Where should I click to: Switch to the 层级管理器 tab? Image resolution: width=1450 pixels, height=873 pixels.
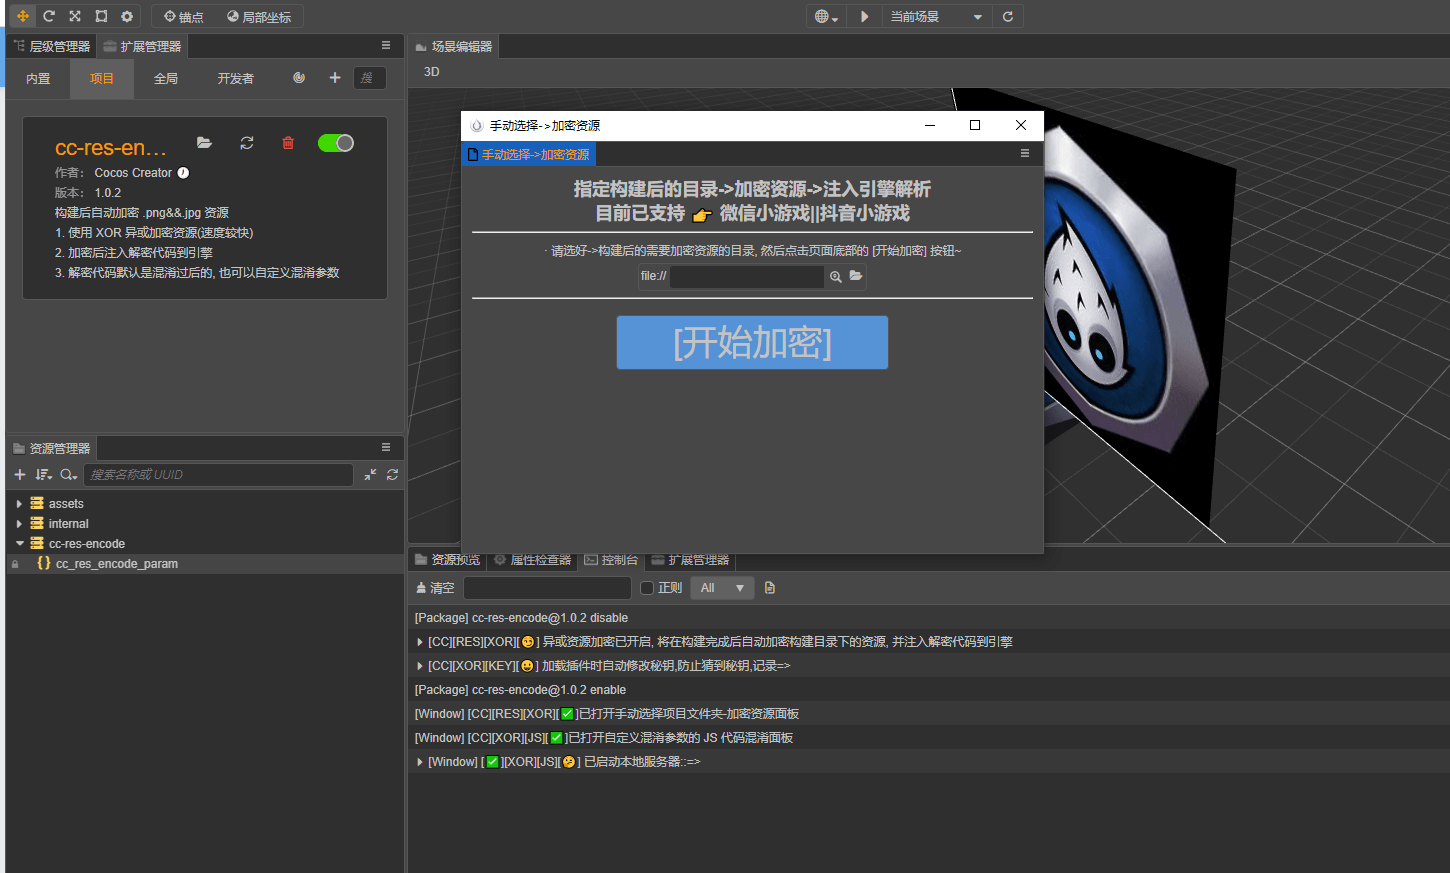point(52,46)
